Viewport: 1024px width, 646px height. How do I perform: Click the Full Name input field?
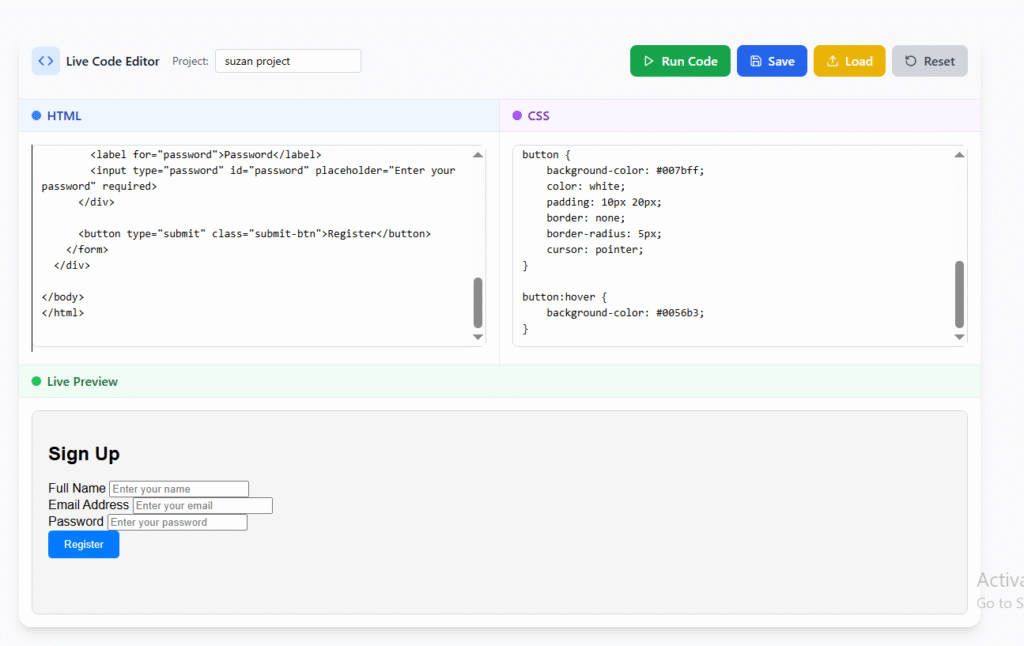178,489
